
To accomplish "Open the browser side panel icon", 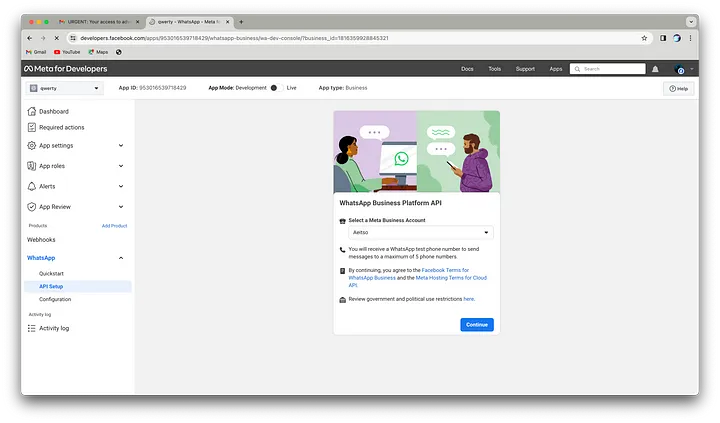I will pyautogui.click(x=663, y=38).
